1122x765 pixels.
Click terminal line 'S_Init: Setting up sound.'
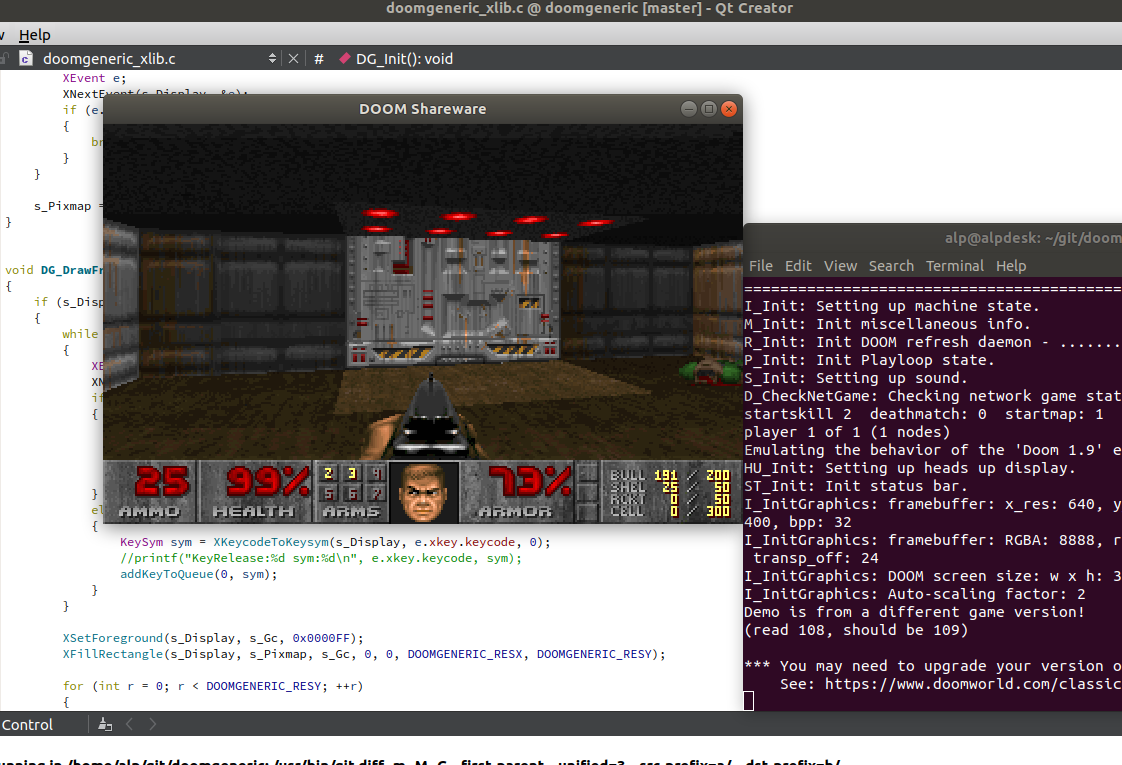[x=856, y=378]
